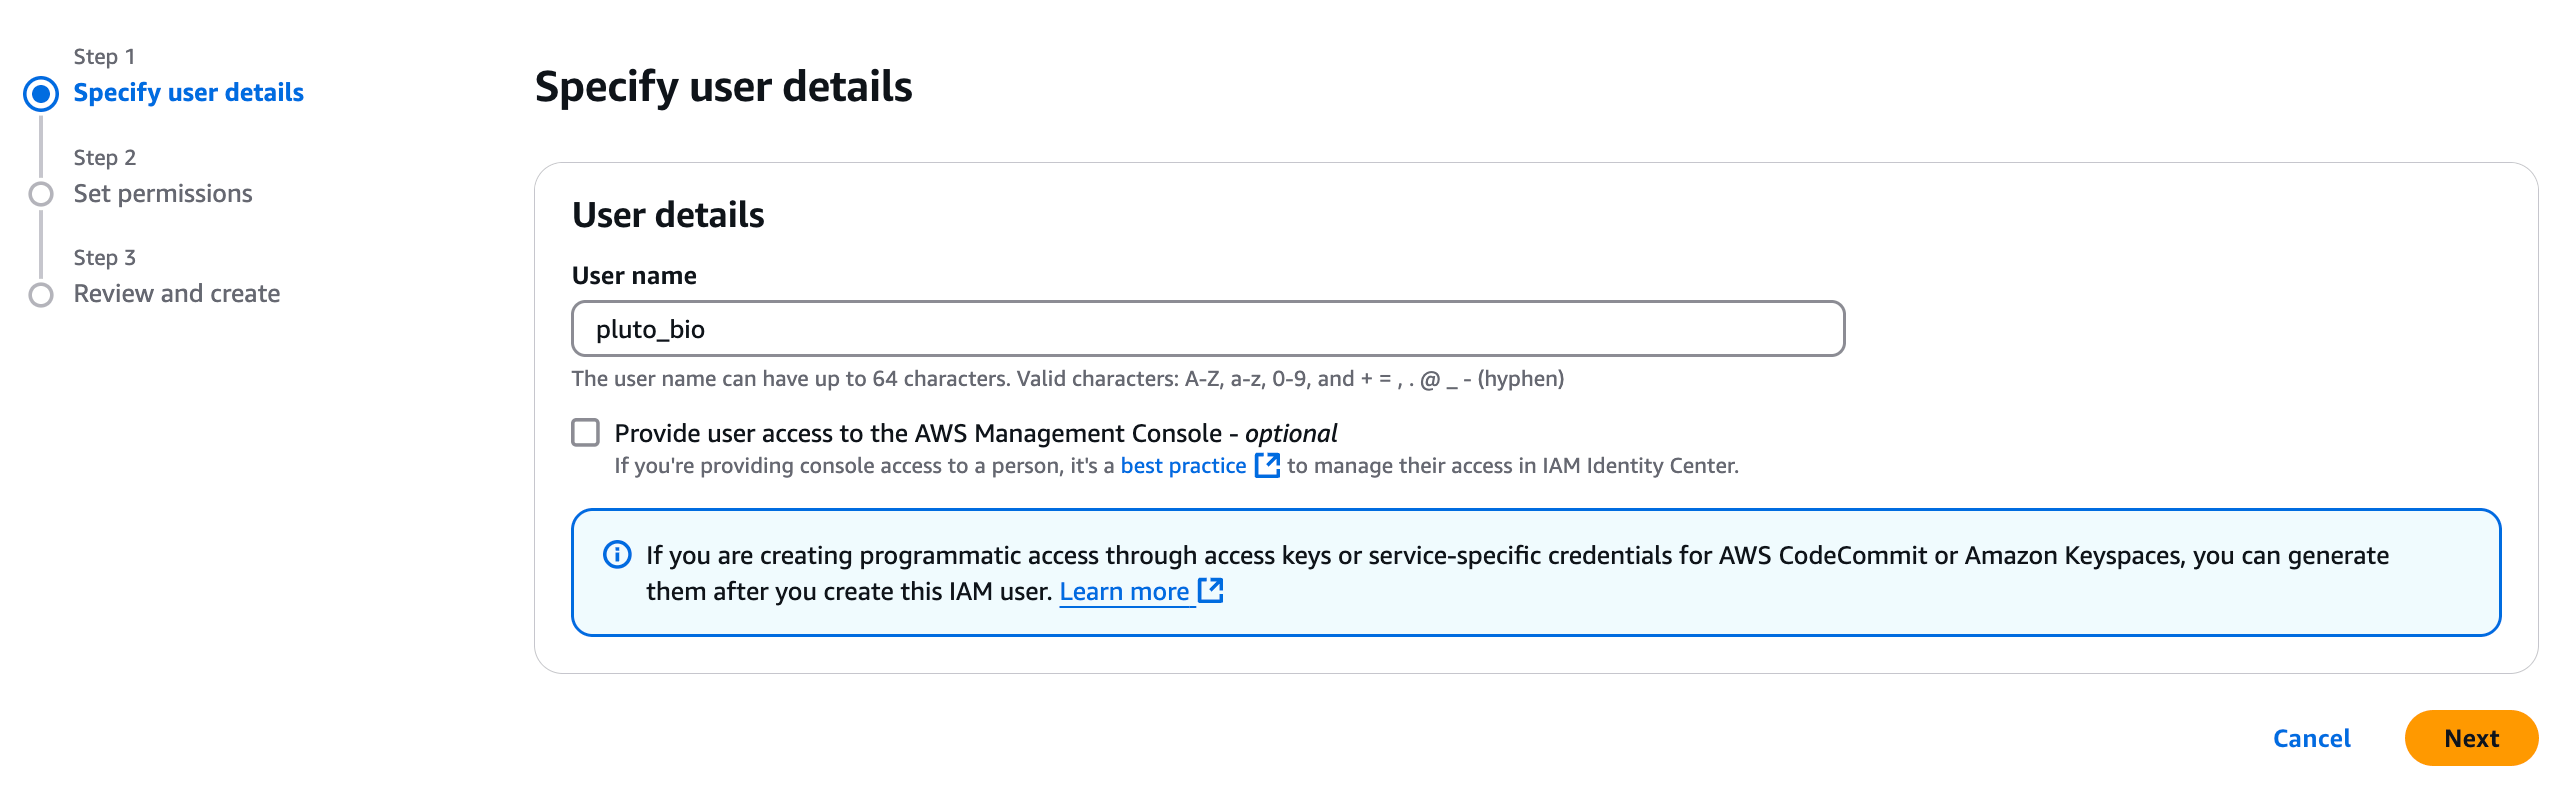Follow the Learn more link
This screenshot has height=800, width=2568.
pos(1123,592)
